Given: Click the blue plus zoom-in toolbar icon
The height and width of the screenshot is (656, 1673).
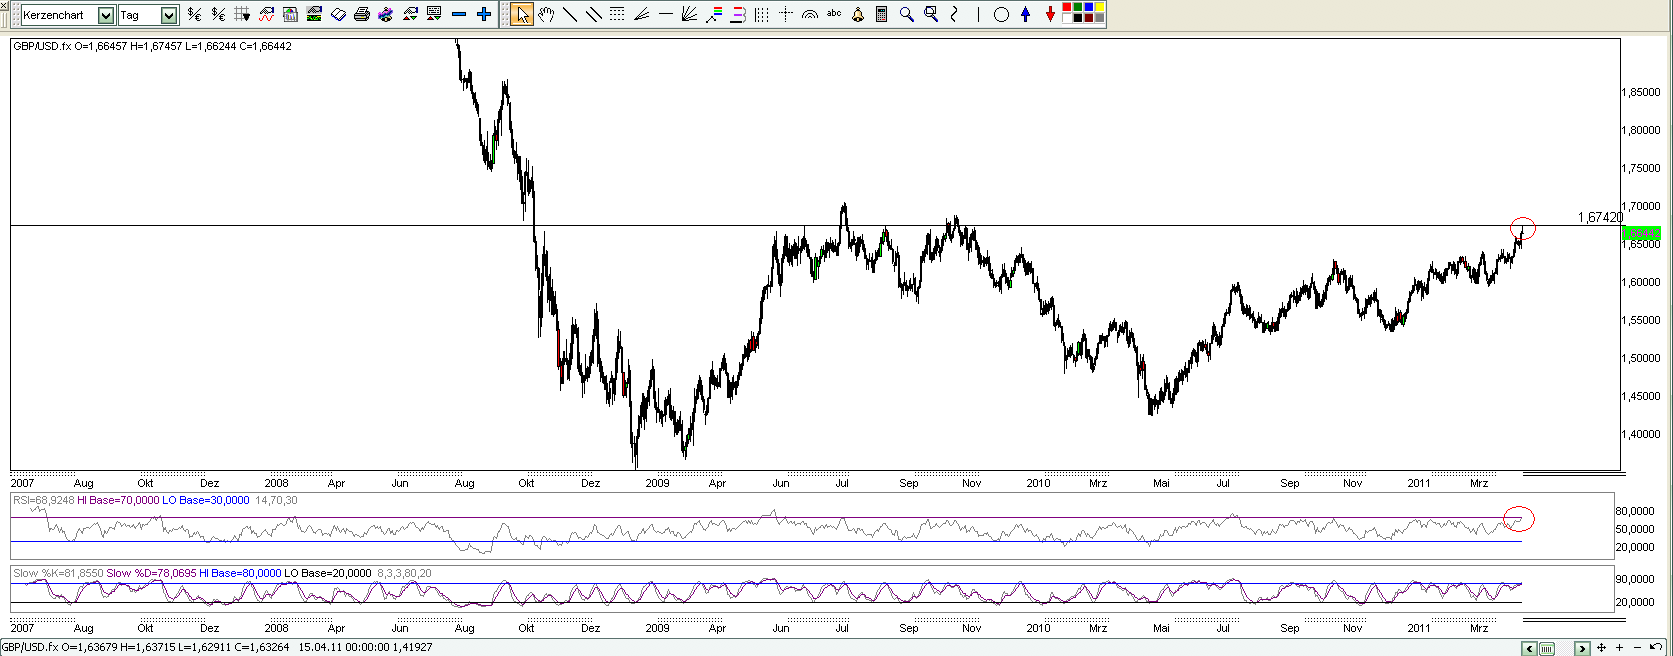Looking at the screenshot, I should pyautogui.click(x=484, y=14).
